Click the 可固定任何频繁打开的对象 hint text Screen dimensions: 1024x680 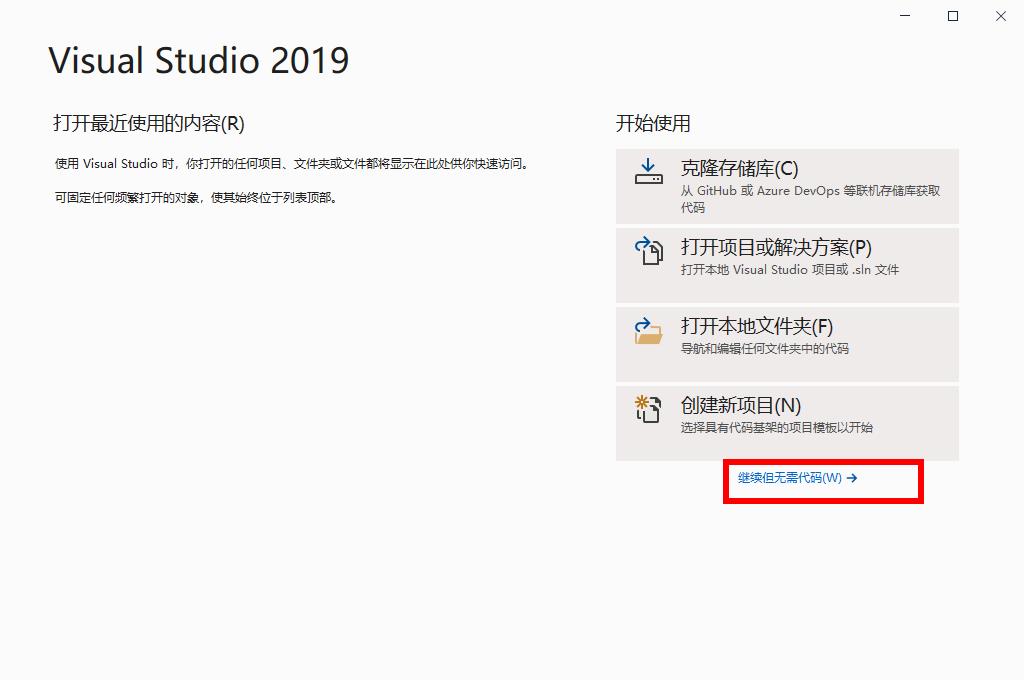click(197, 198)
